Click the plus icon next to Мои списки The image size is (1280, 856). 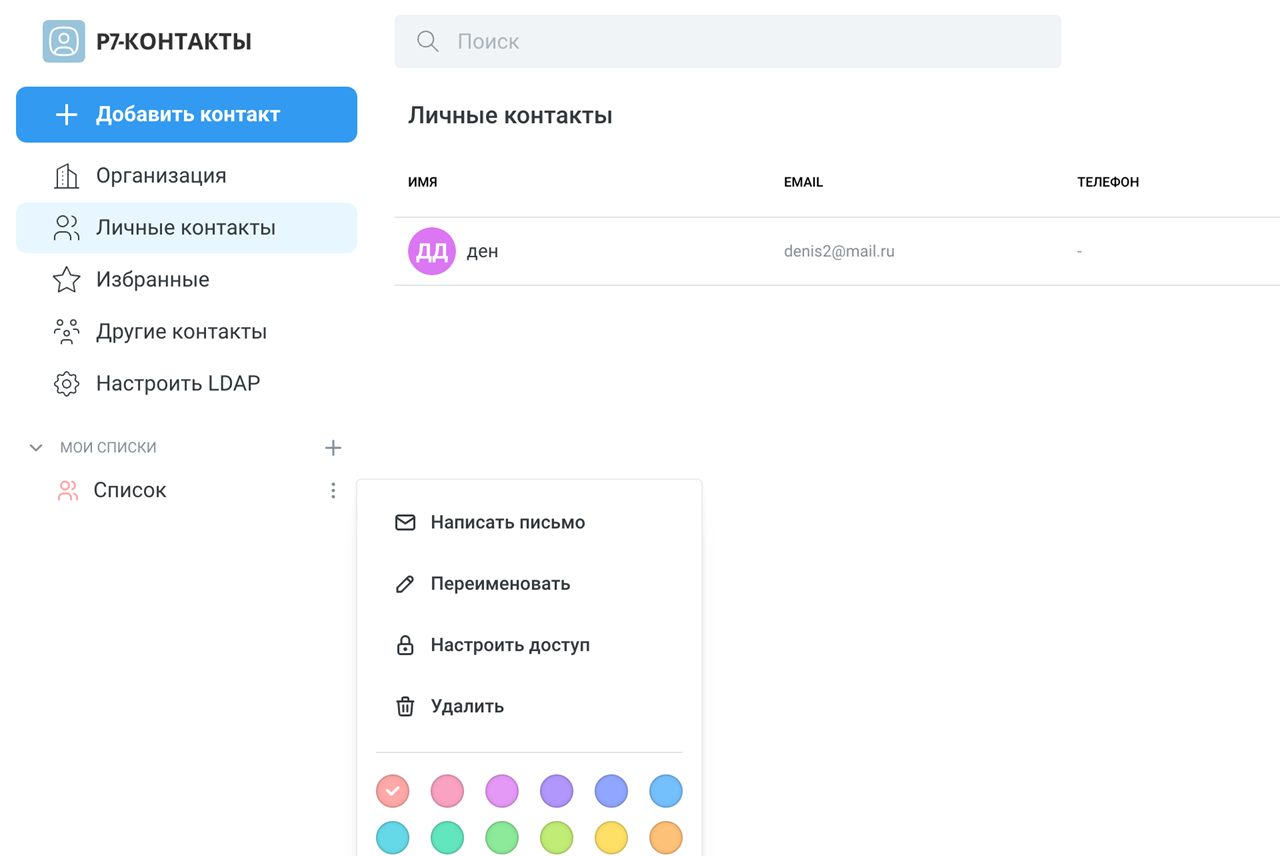coord(333,448)
